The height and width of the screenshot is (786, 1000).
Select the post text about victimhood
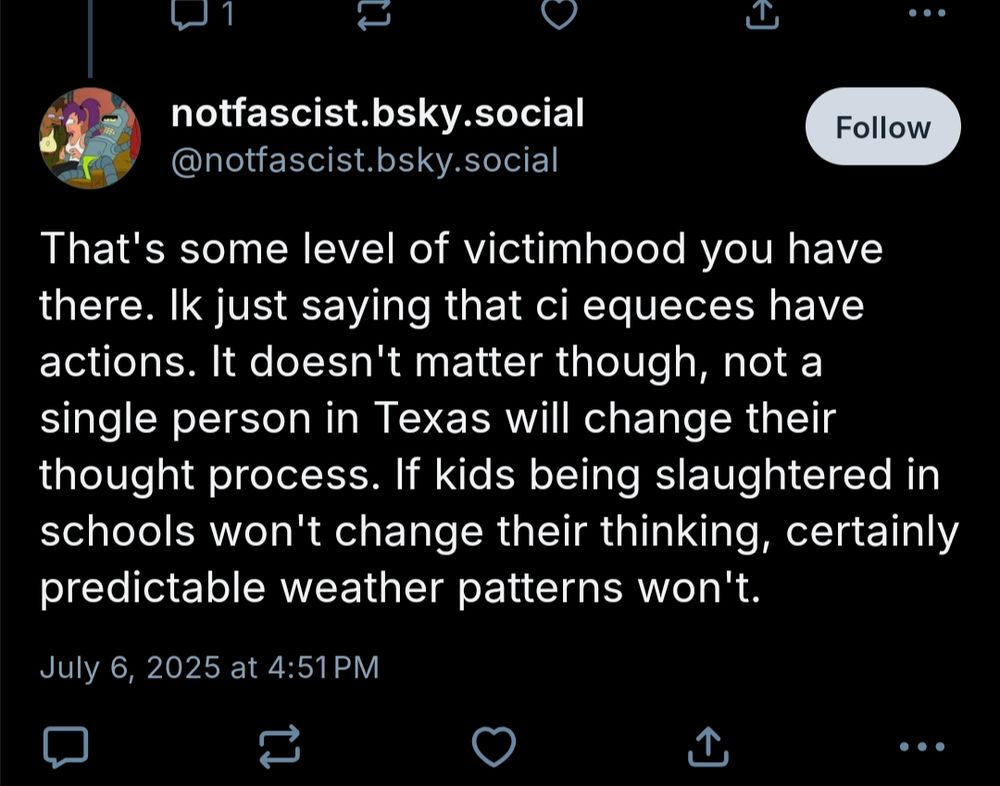pyautogui.click(x=499, y=417)
